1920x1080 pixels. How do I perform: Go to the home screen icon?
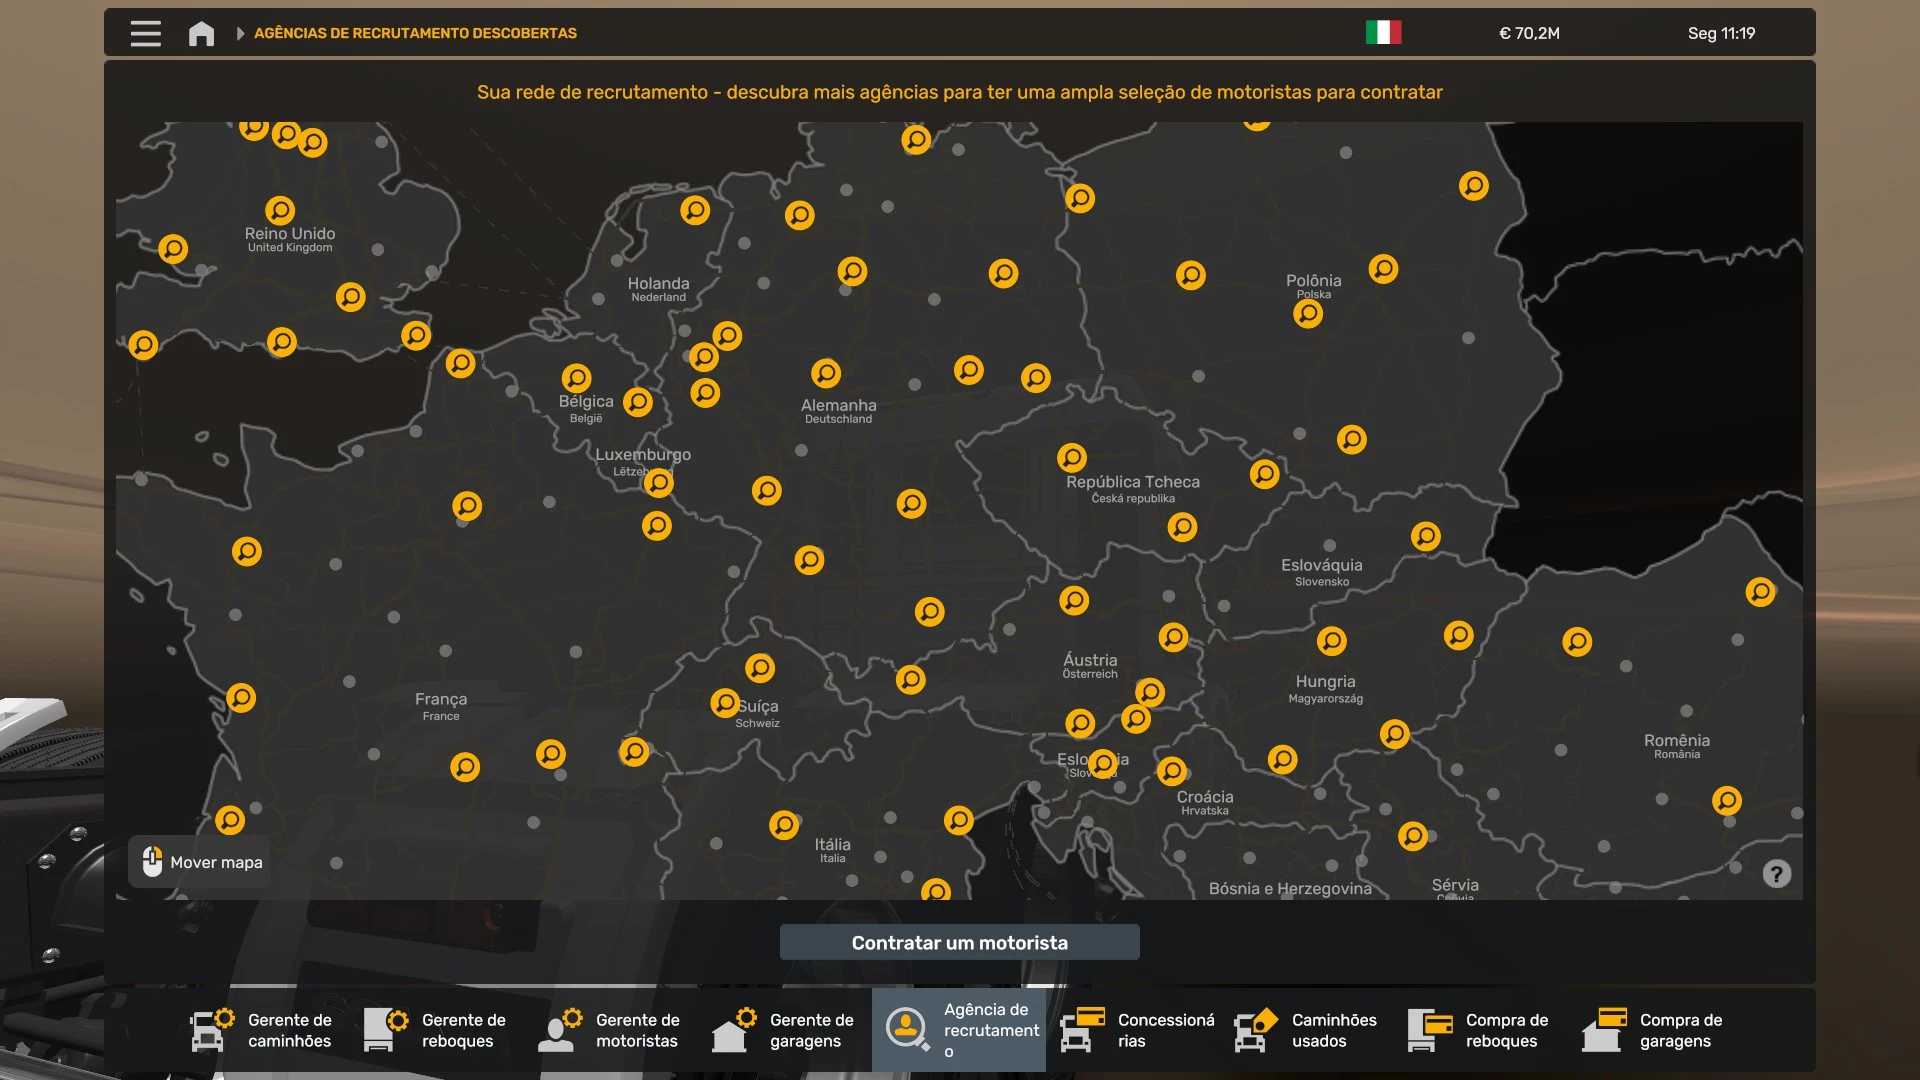click(201, 33)
